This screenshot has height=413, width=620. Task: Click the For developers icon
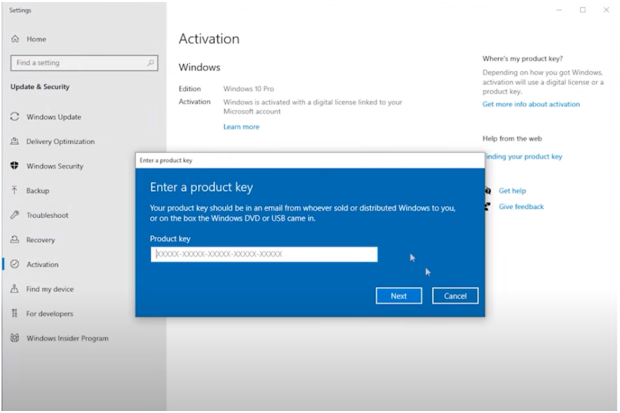point(15,313)
